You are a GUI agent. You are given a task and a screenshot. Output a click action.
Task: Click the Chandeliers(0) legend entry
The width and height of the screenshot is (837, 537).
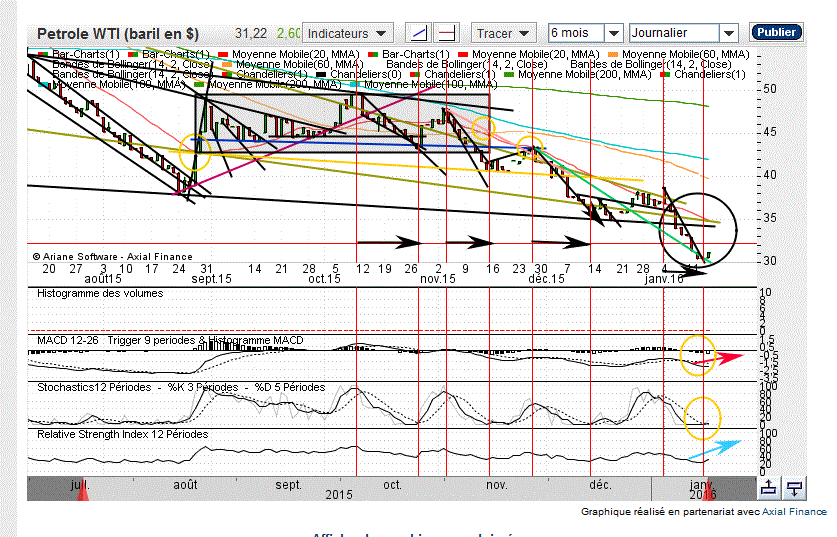click(x=359, y=74)
